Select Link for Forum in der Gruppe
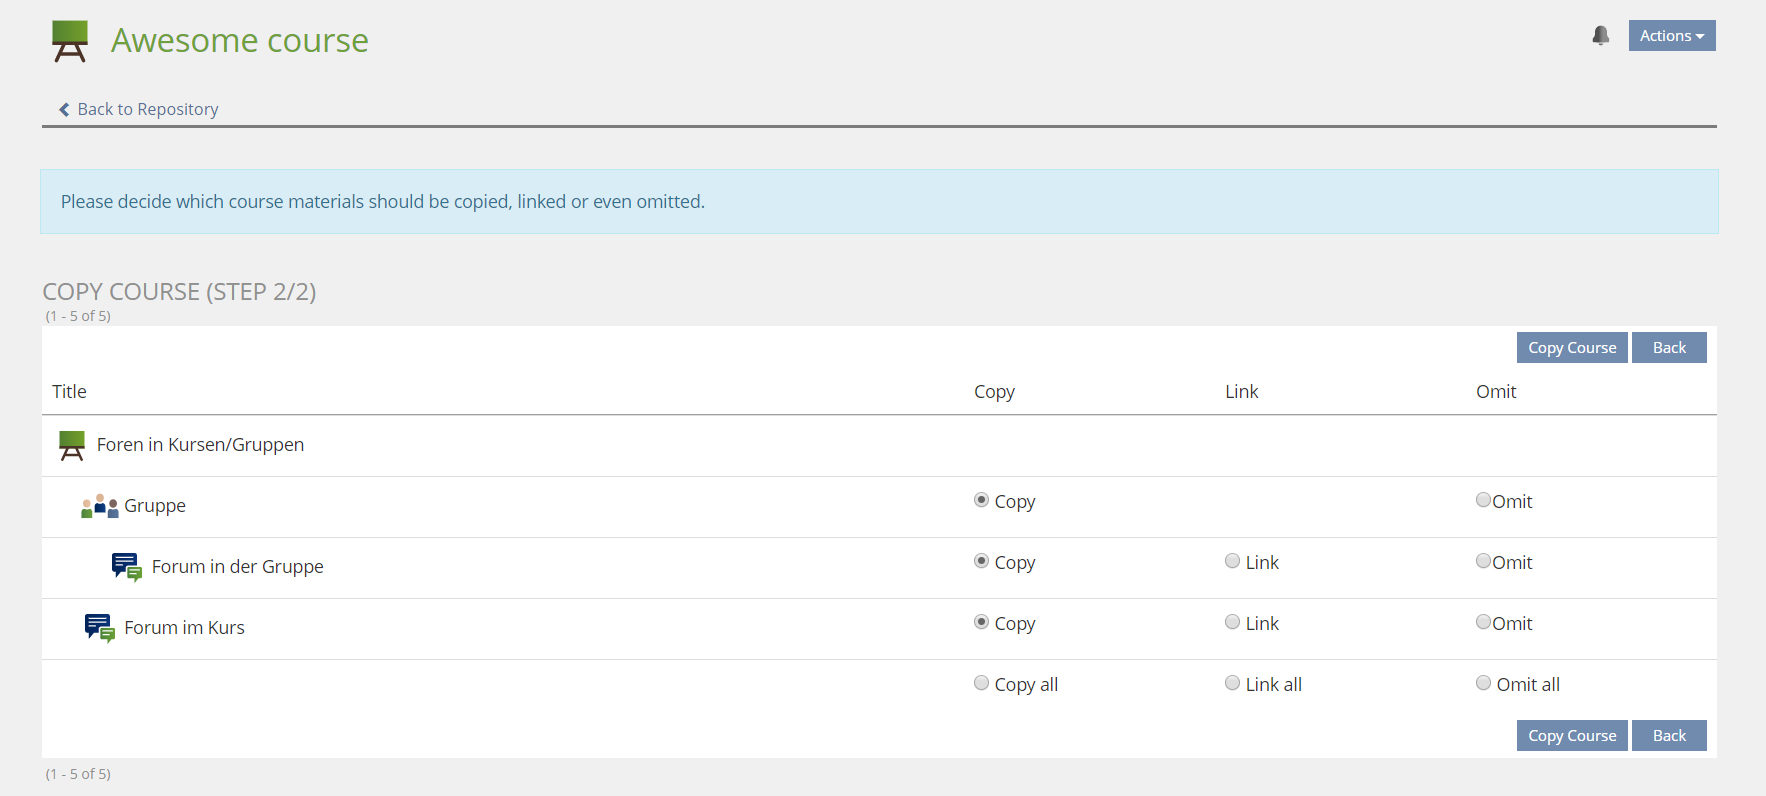Image resolution: width=1766 pixels, height=796 pixels. tap(1232, 561)
